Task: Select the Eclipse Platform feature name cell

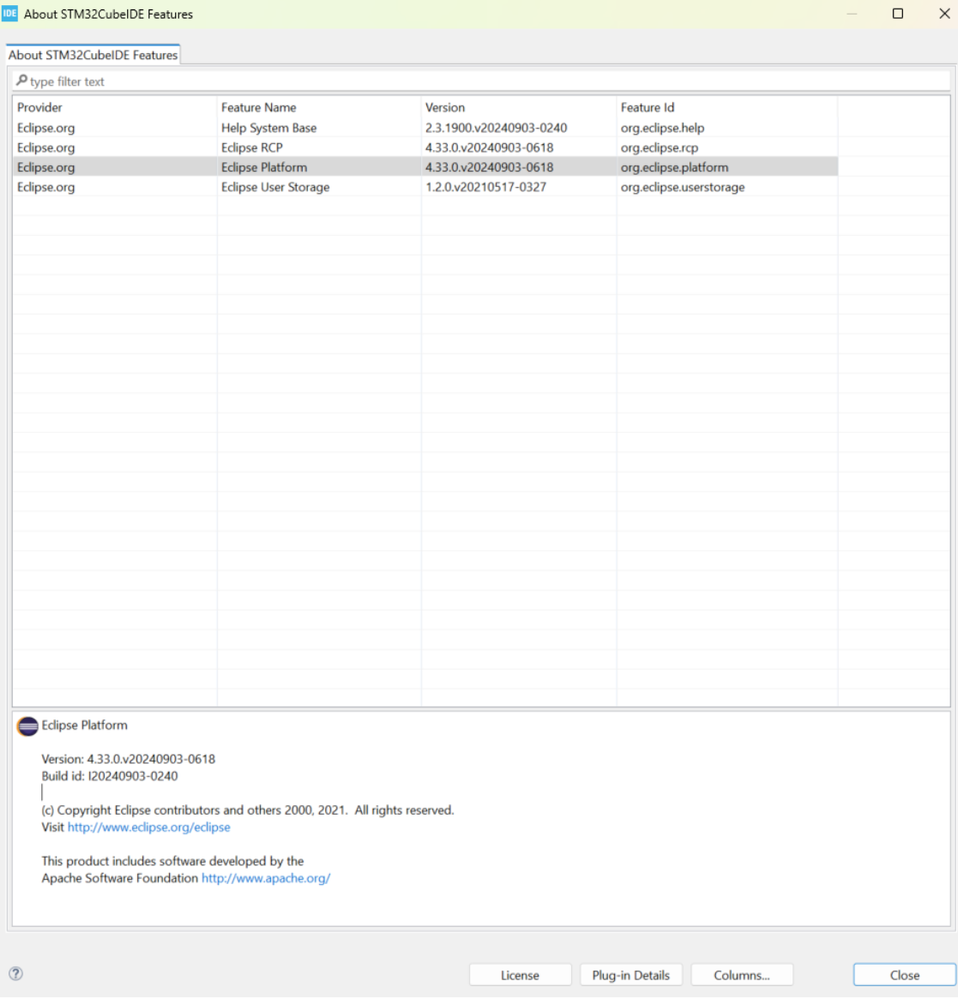Action: point(264,167)
